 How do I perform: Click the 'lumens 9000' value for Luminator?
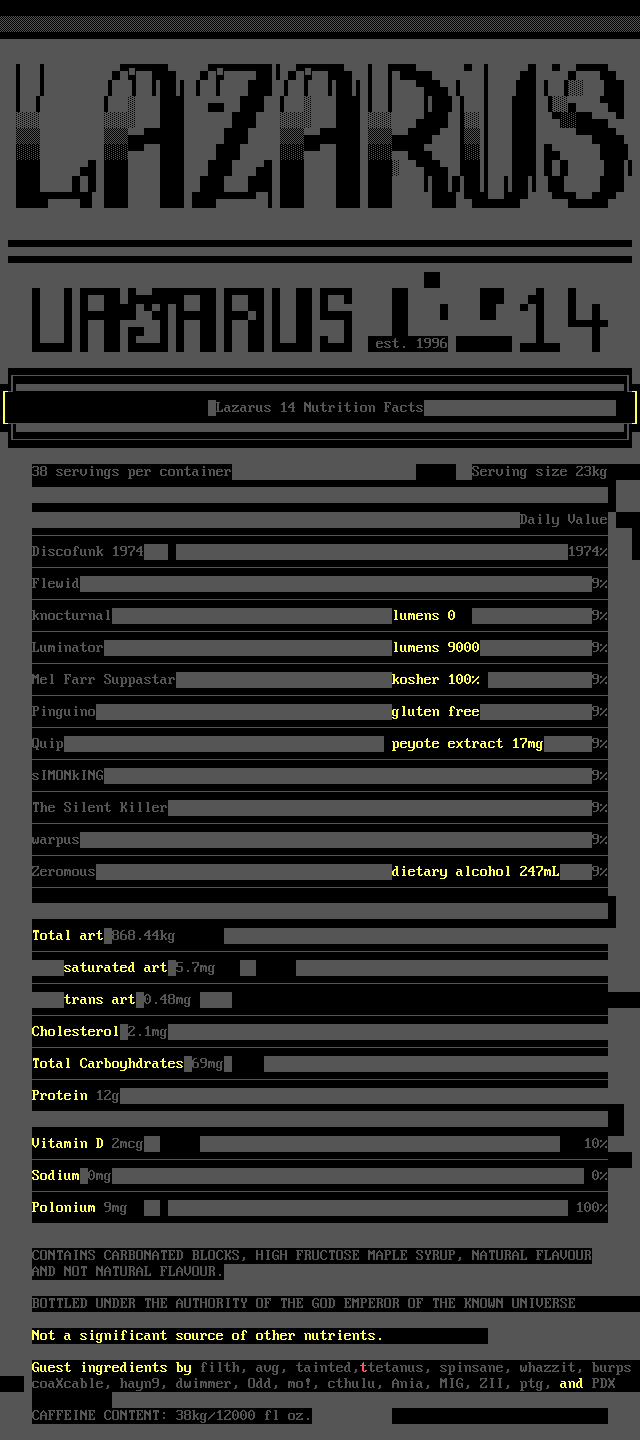436,647
